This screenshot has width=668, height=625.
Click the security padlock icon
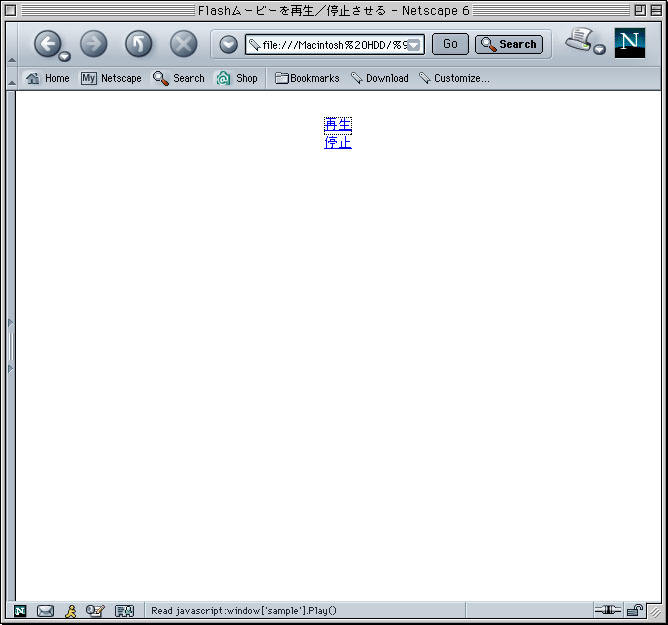[x=635, y=611]
